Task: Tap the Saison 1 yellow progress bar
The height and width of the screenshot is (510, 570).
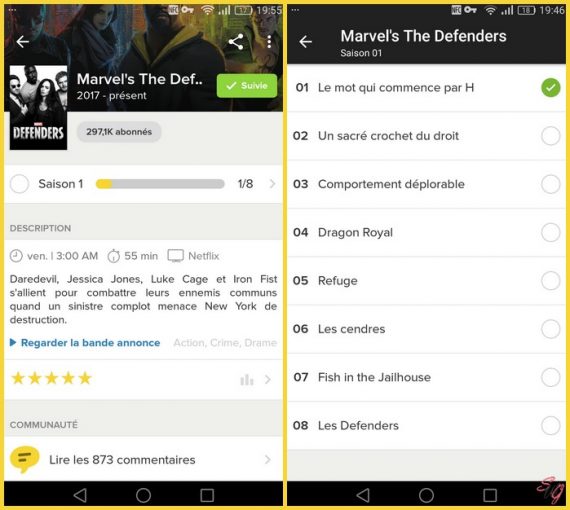Action: coord(160,184)
